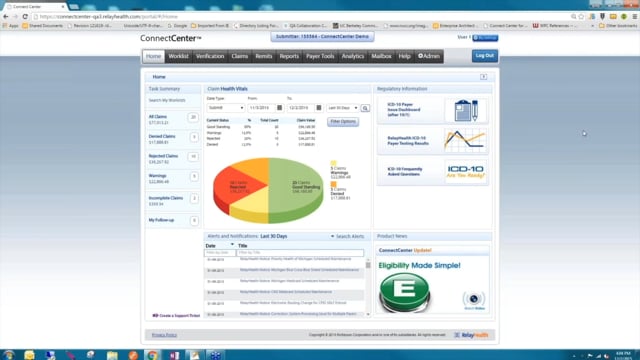
Task: Open Warnings in Task Summary
Action: 158,176
